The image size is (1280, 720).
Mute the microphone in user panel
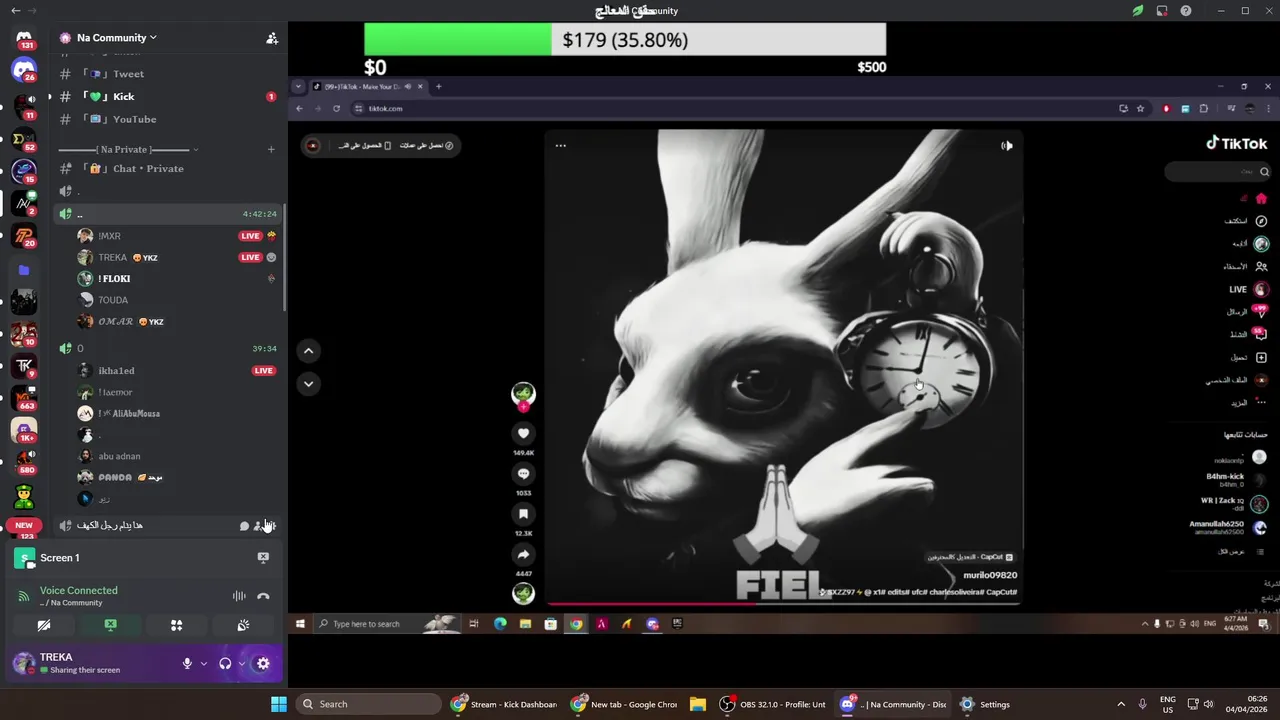point(186,663)
